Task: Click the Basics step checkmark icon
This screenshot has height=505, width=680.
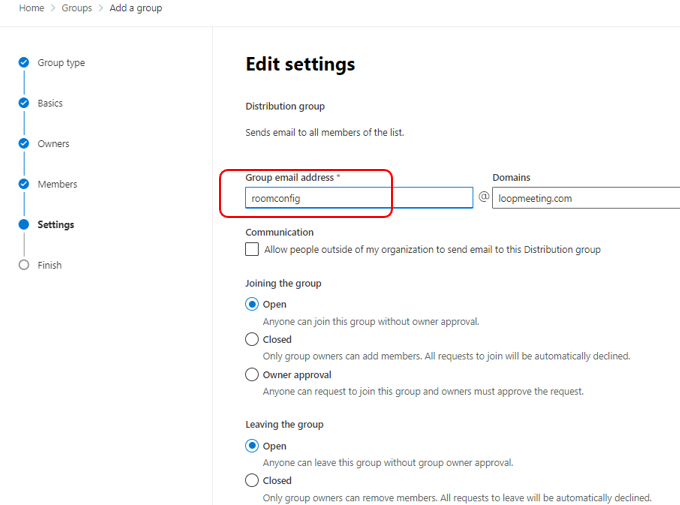Action: pos(24,103)
